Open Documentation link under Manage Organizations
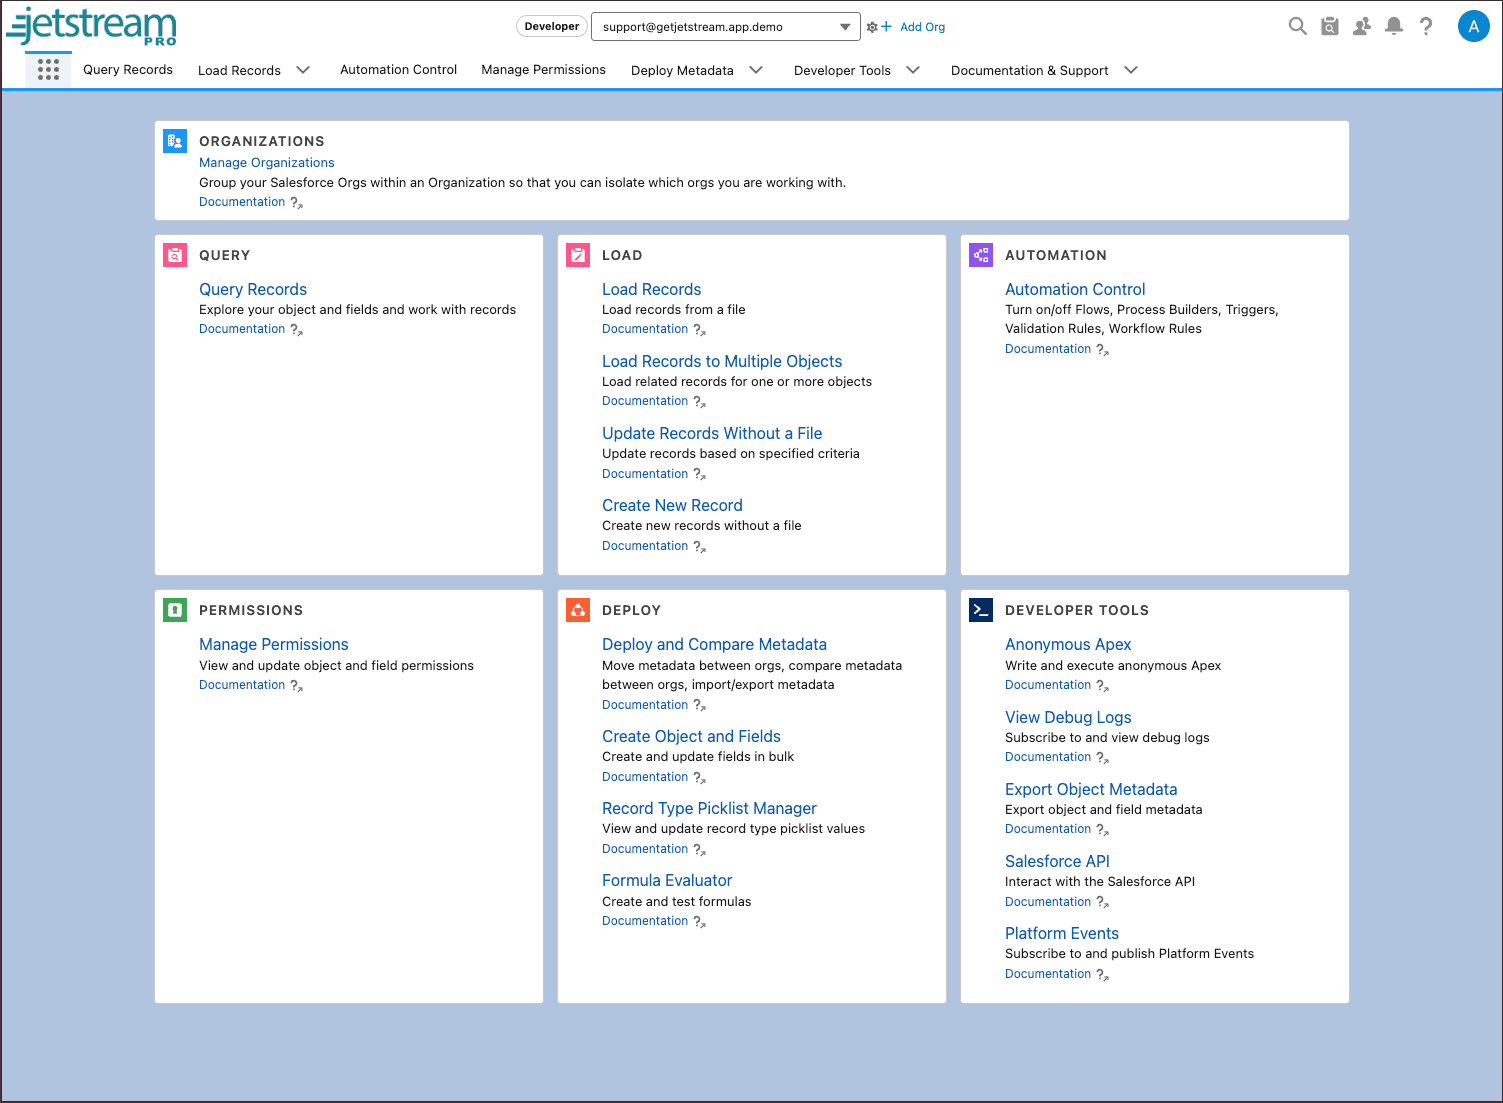 coord(242,202)
